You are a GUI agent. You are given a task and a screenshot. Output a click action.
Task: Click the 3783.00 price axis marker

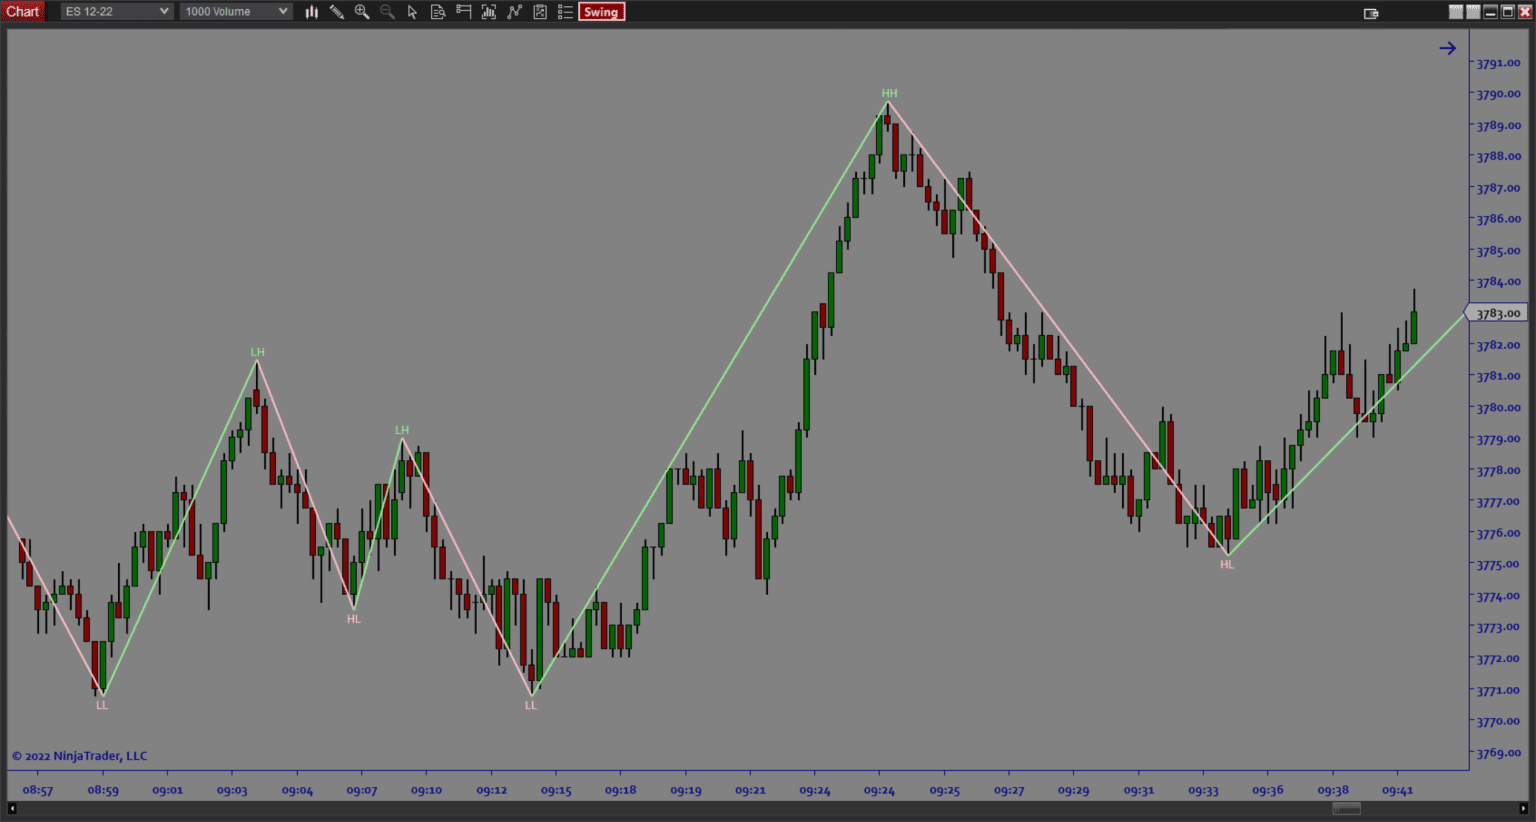point(1498,313)
